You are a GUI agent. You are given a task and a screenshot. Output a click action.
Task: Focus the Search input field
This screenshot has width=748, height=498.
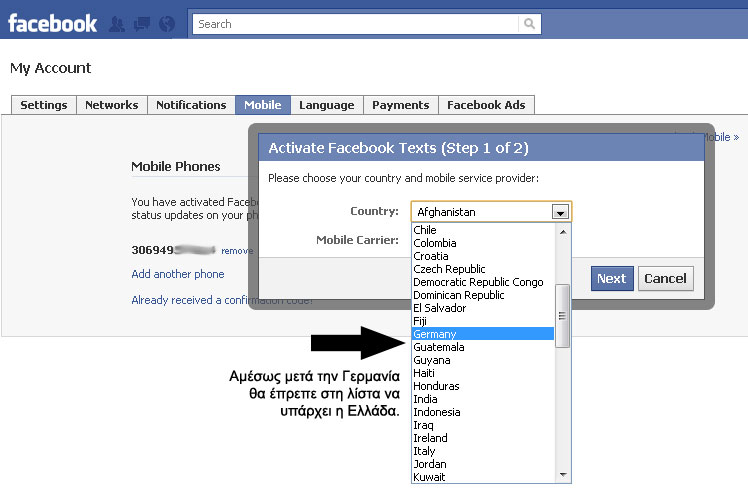[355, 24]
